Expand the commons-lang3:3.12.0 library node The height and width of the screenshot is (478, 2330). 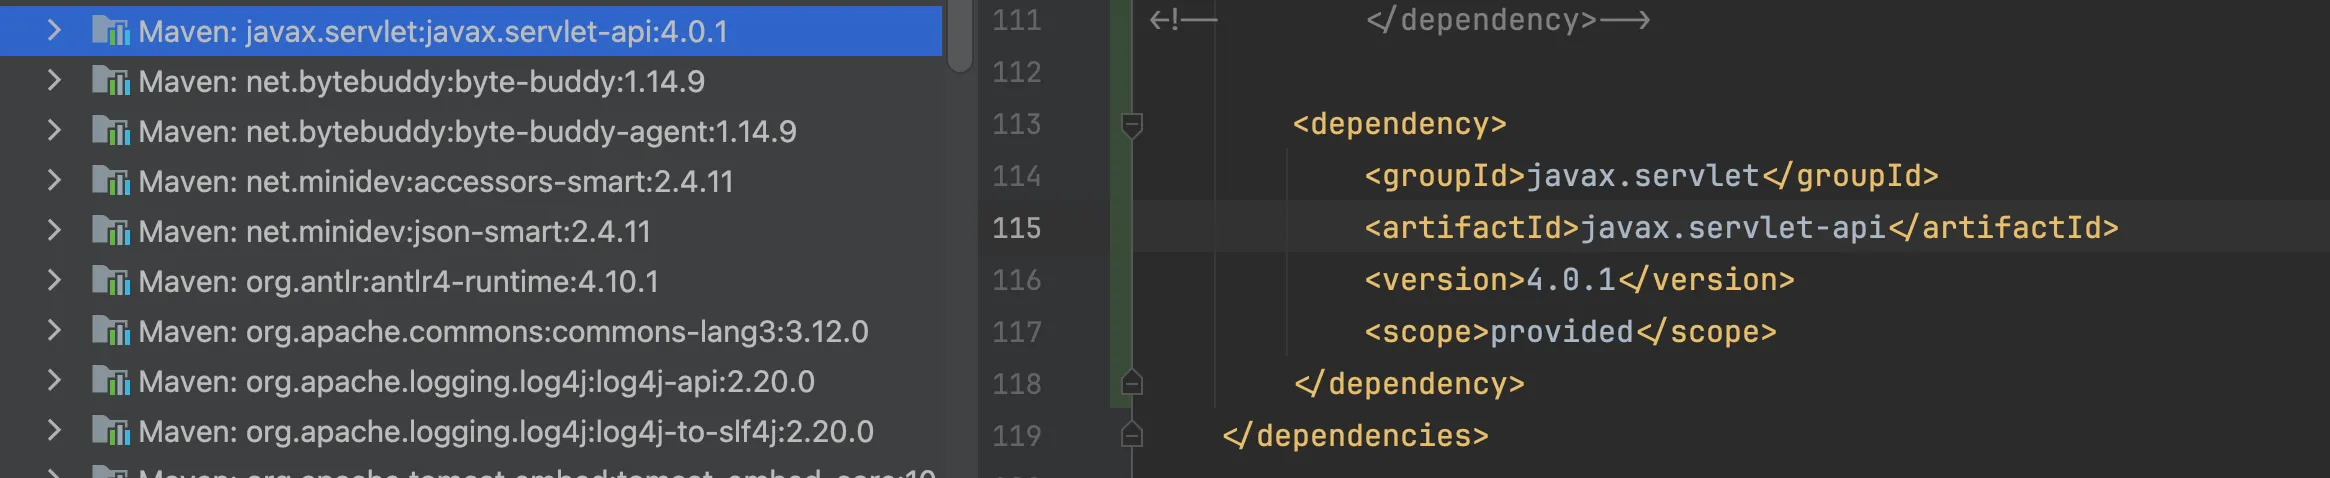(x=54, y=331)
